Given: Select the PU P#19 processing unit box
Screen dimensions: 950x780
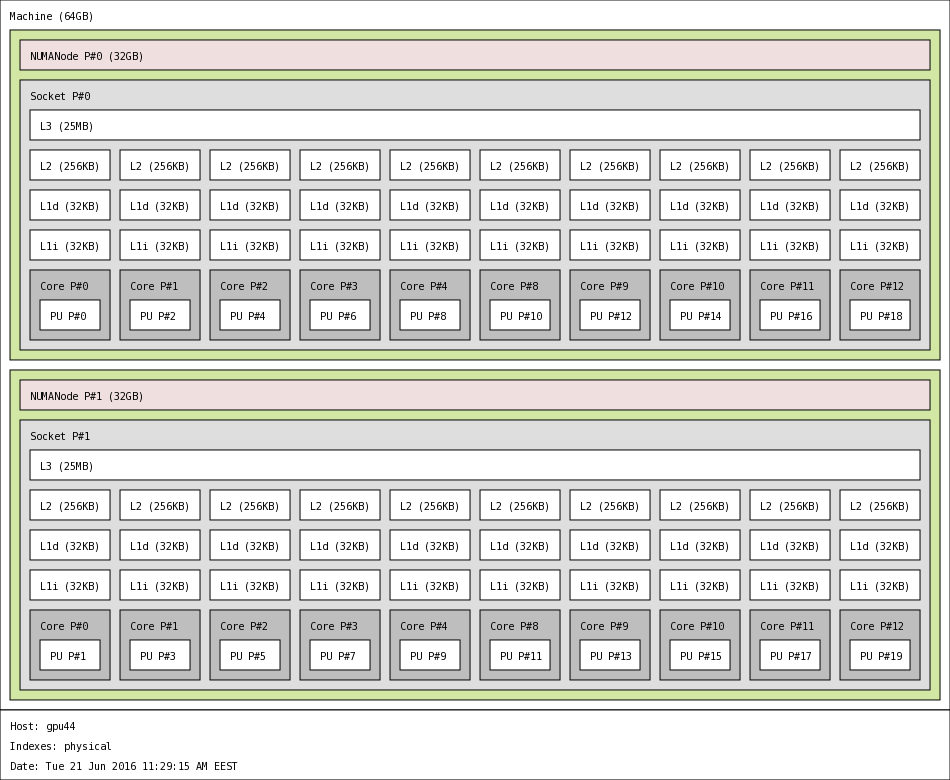Looking at the screenshot, I should [880, 656].
